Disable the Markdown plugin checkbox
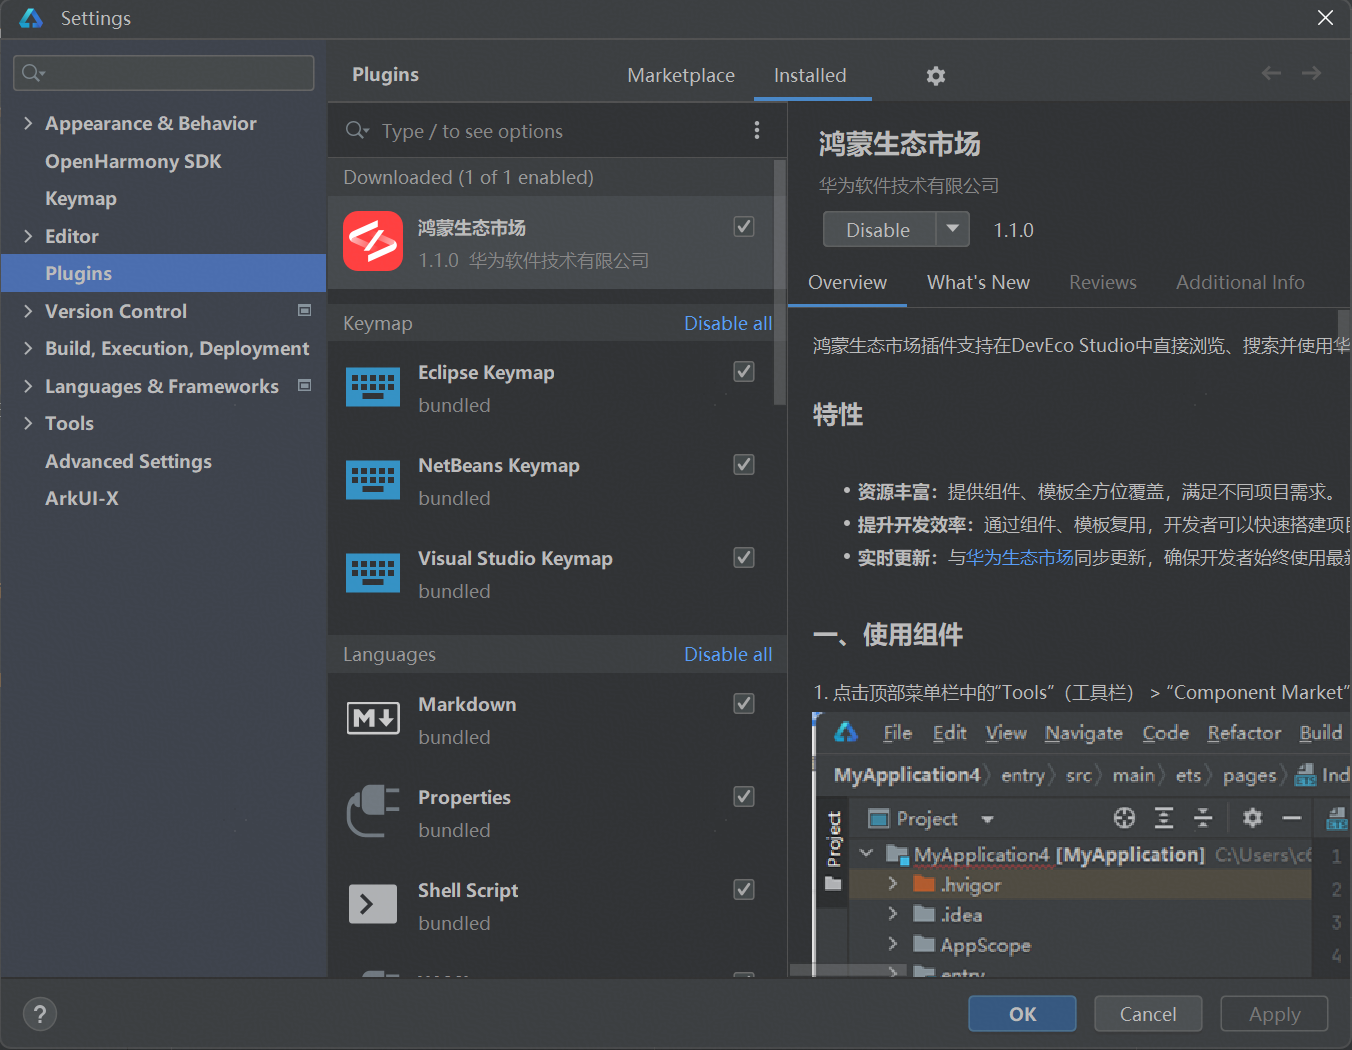Screen dimensions: 1352x1050 coord(744,704)
